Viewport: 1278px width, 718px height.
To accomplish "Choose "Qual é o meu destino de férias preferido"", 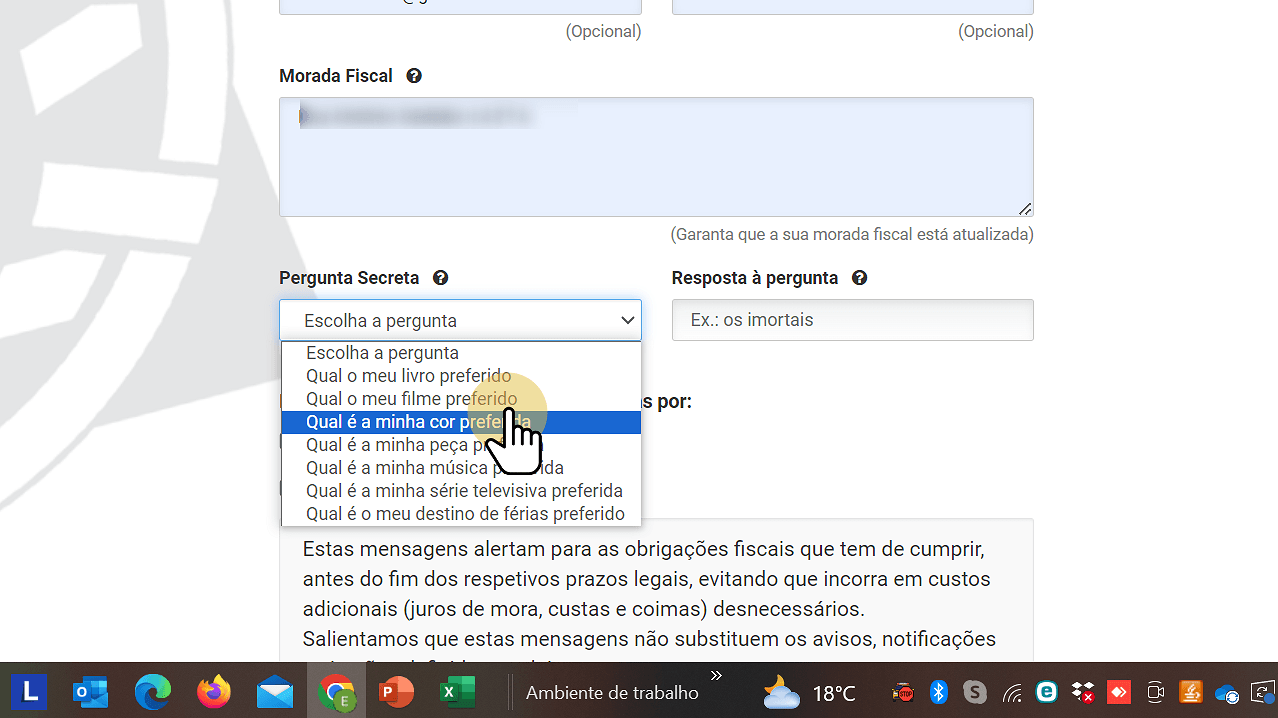I will tap(467, 513).
